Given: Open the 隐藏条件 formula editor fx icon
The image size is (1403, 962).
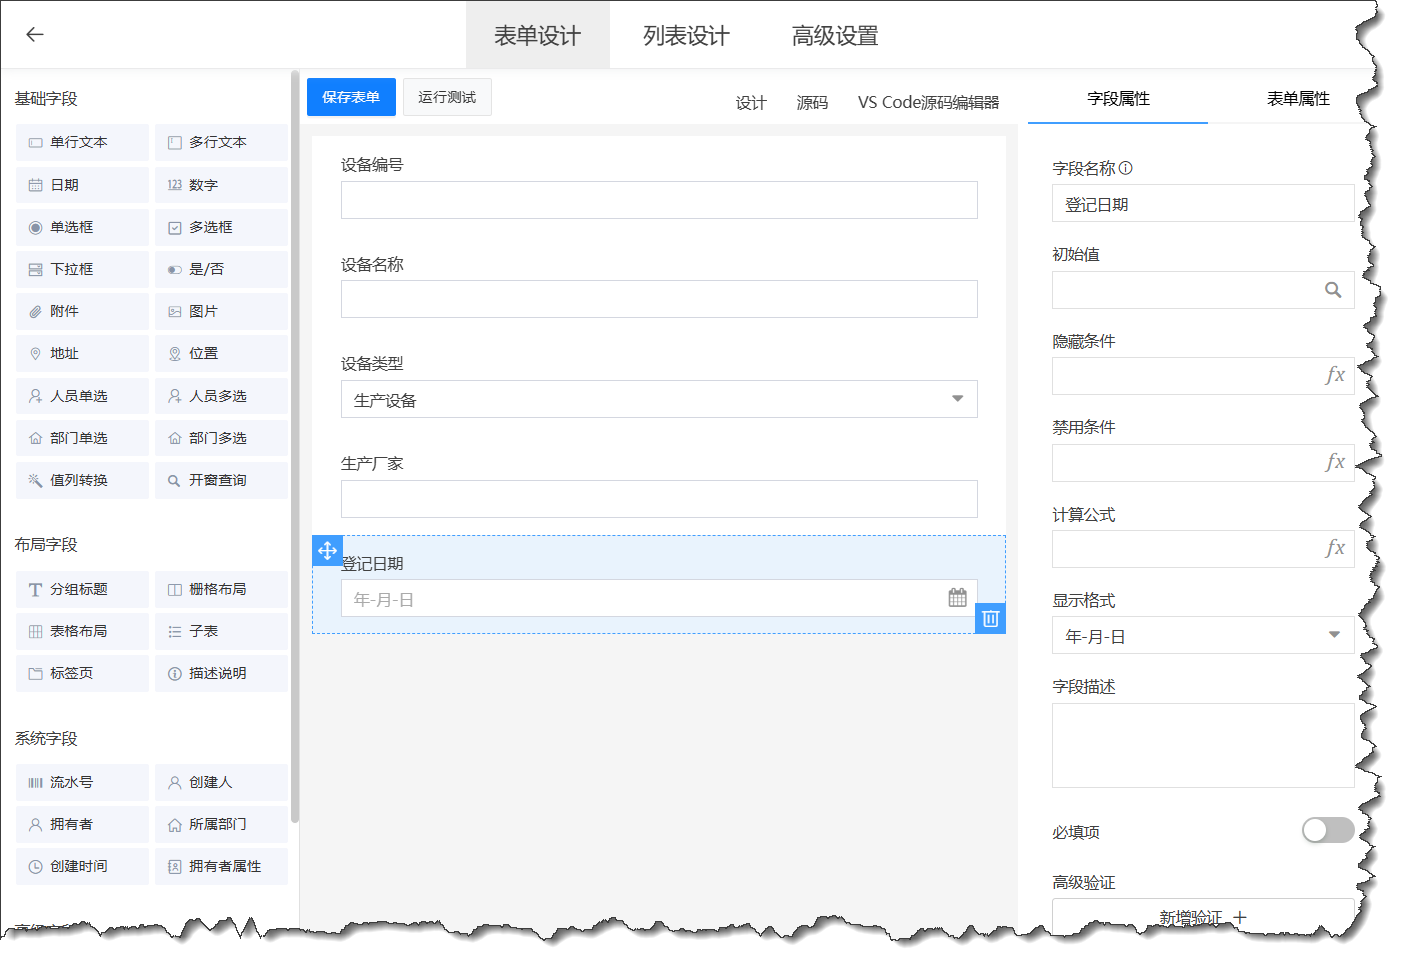Looking at the screenshot, I should [1336, 376].
